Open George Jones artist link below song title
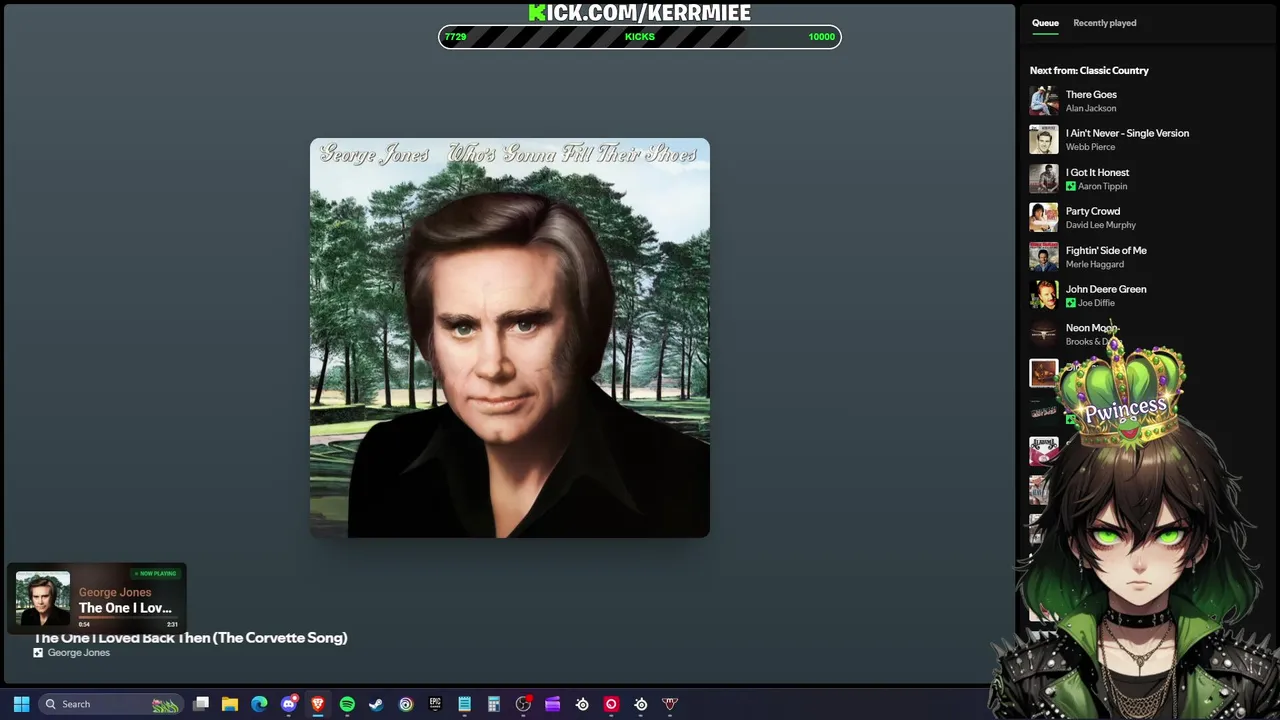This screenshot has height=720, width=1280. coord(79,653)
